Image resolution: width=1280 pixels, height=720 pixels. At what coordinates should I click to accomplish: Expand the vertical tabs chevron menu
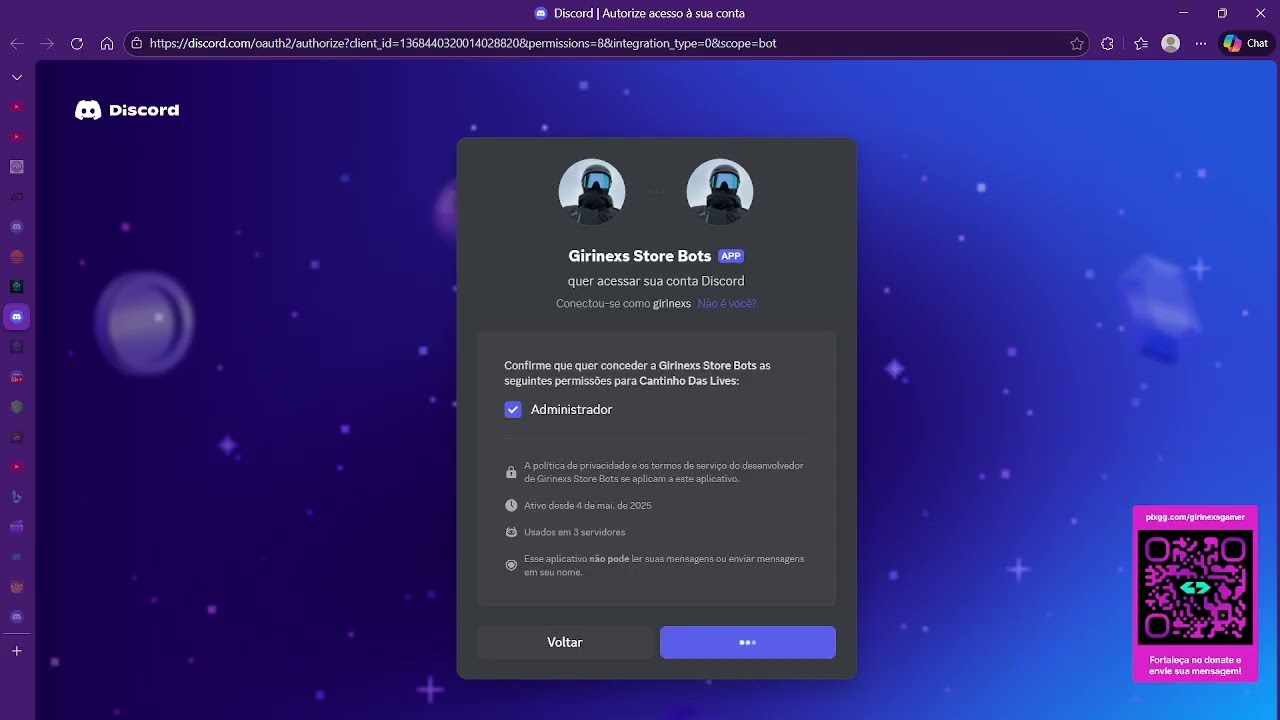[x=16, y=77]
